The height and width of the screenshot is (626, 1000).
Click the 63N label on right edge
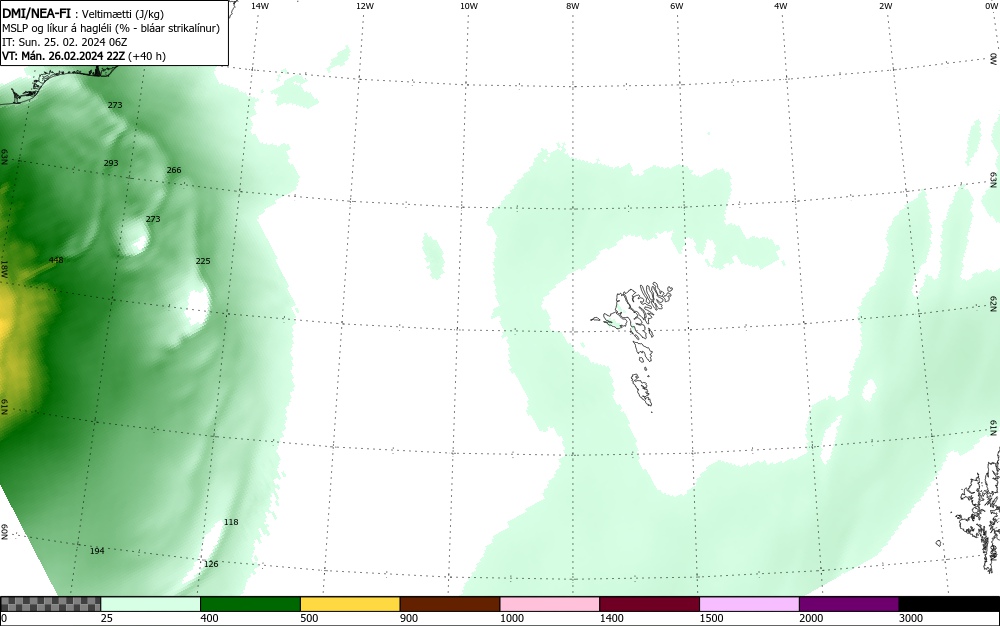994,180
